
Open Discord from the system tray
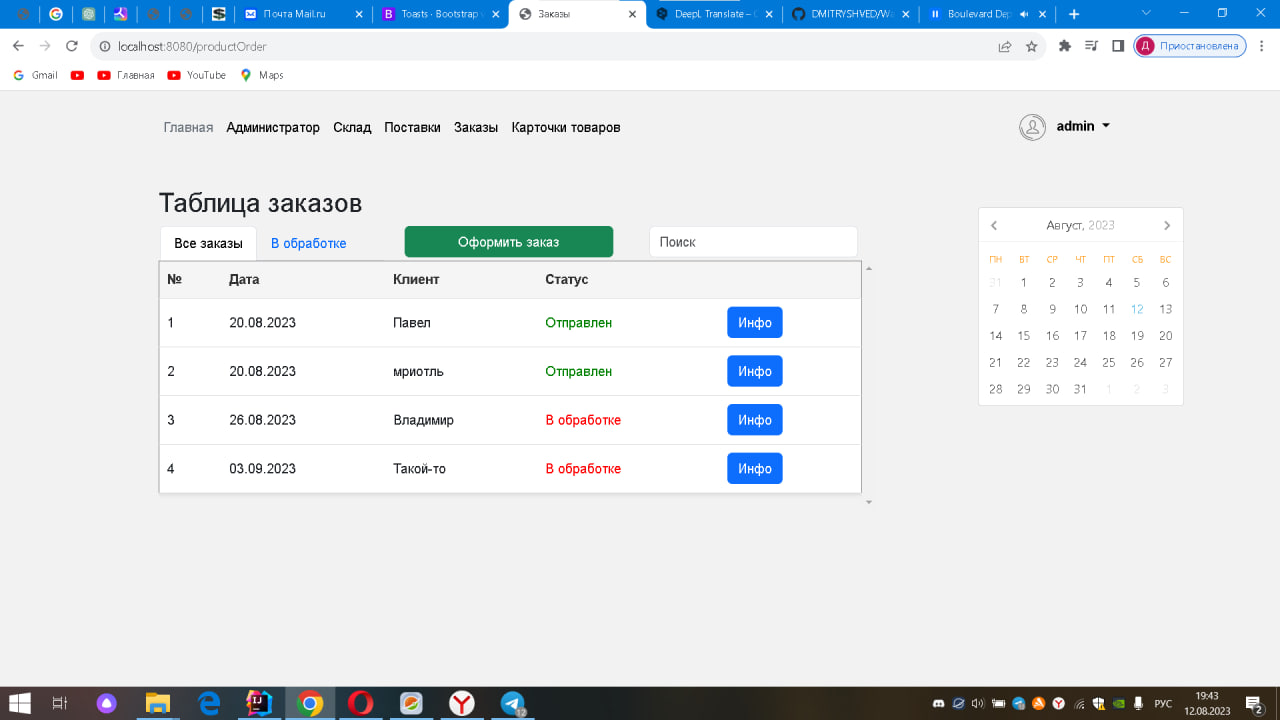click(x=938, y=703)
